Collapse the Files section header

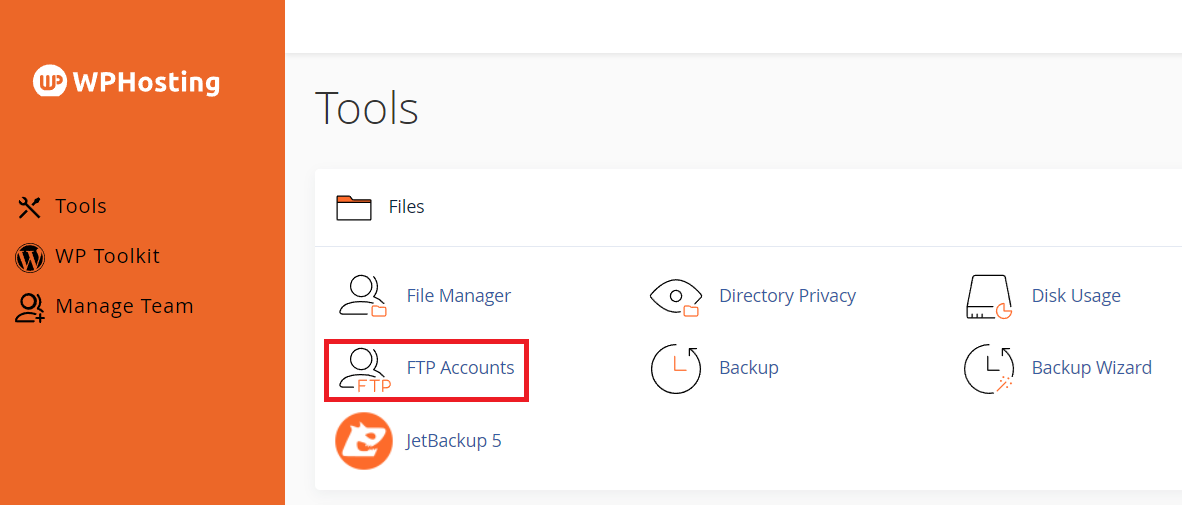click(406, 207)
